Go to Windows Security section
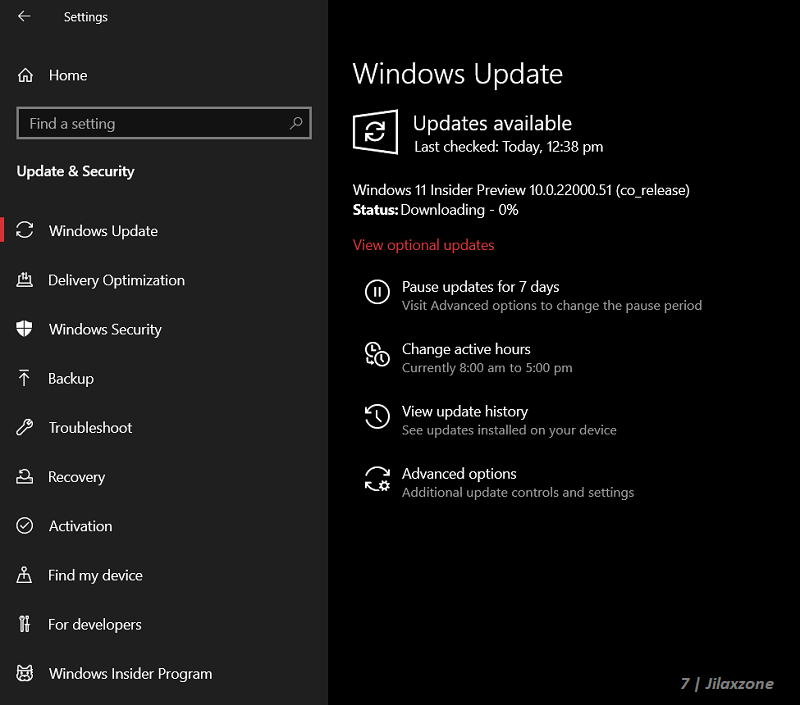Screen dimensions: 800x705 click(105, 330)
